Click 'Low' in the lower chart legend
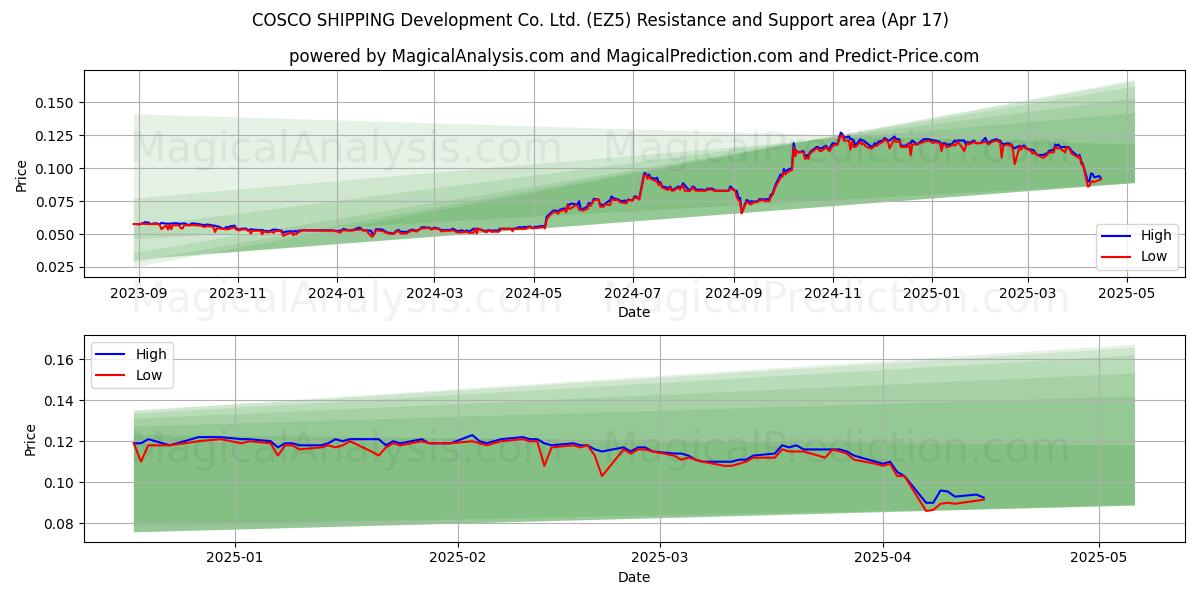The image size is (1200, 600). (150, 376)
